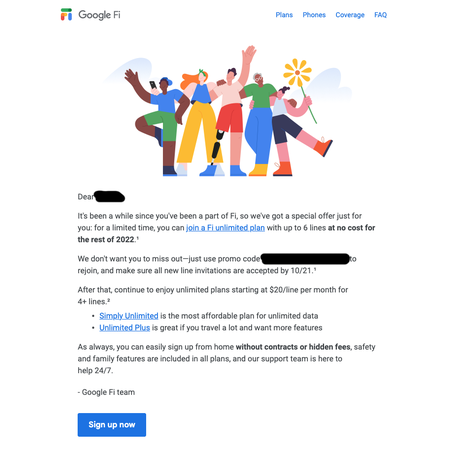This screenshot has width=450, height=450.
Task: Click the gray-haired figure in green shirt
Action: [258, 123]
